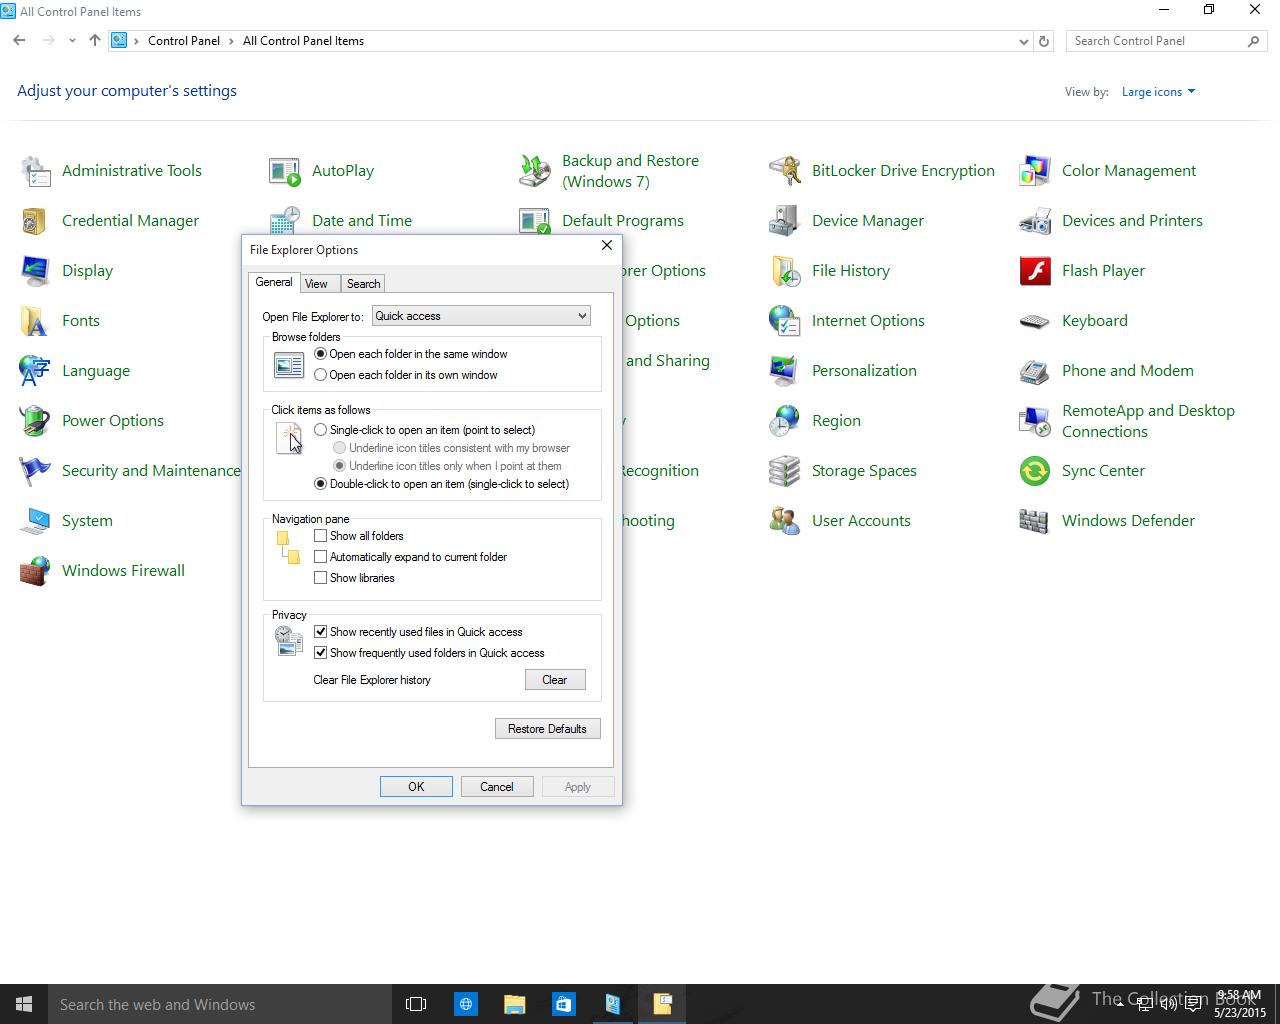Click Restore Defaults button
1280x1024 pixels.
coord(548,729)
